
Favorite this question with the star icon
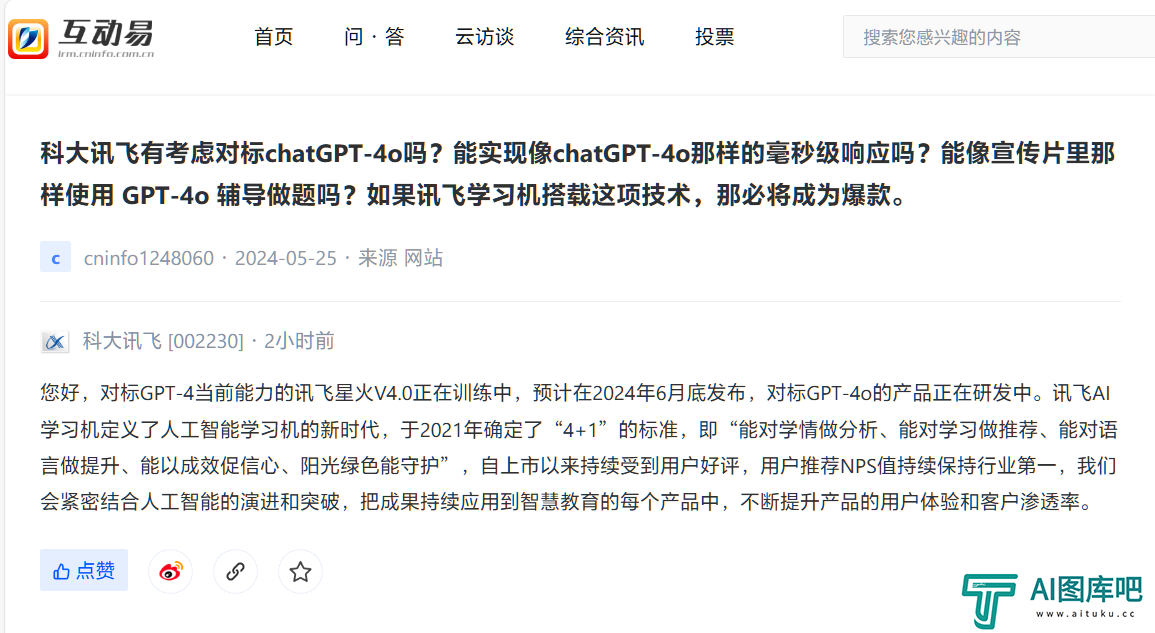pyautogui.click(x=300, y=571)
